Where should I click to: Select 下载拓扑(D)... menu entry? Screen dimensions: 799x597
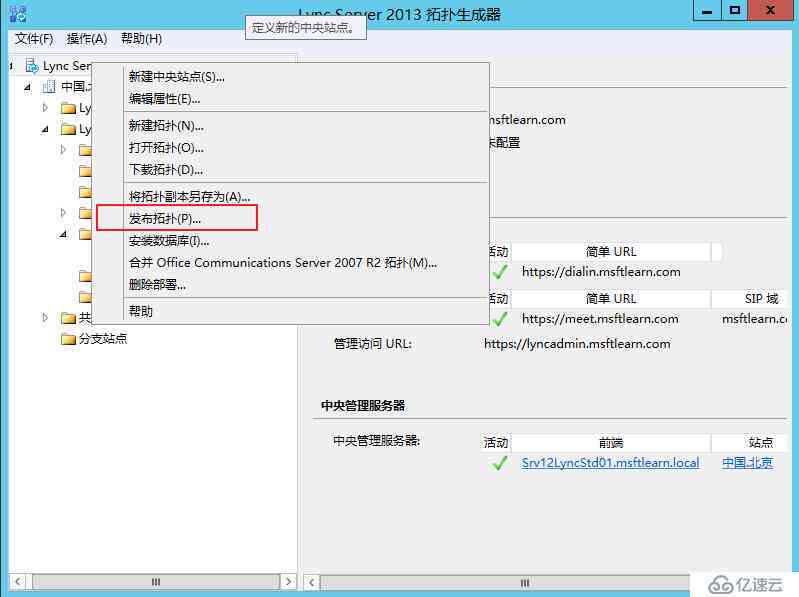pos(166,170)
